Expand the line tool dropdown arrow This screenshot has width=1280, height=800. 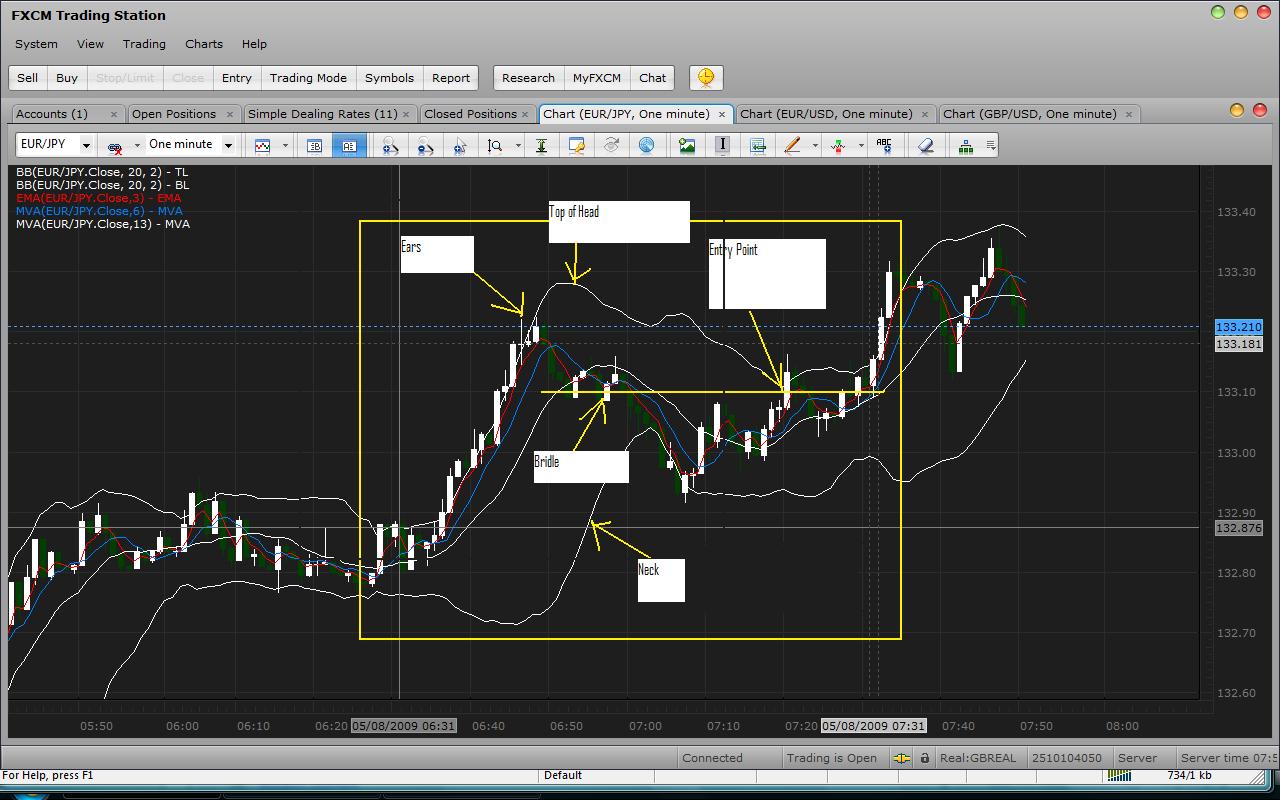tap(814, 146)
